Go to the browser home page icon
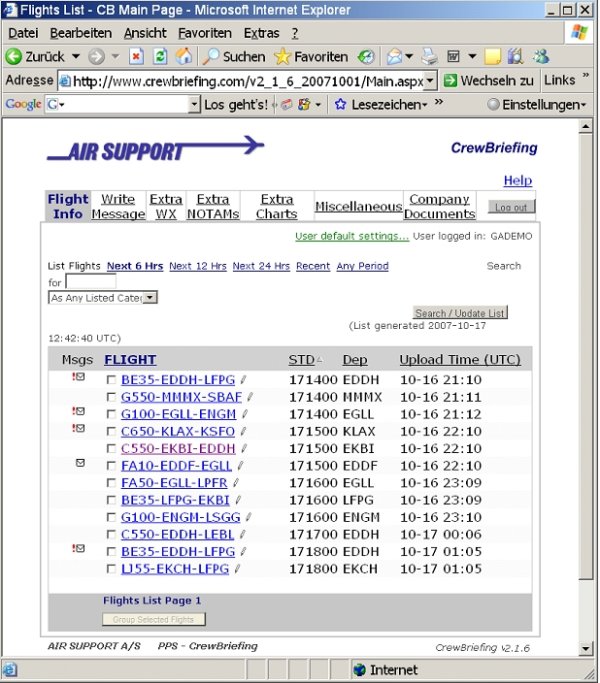The height and width of the screenshot is (683, 600). click(184, 57)
